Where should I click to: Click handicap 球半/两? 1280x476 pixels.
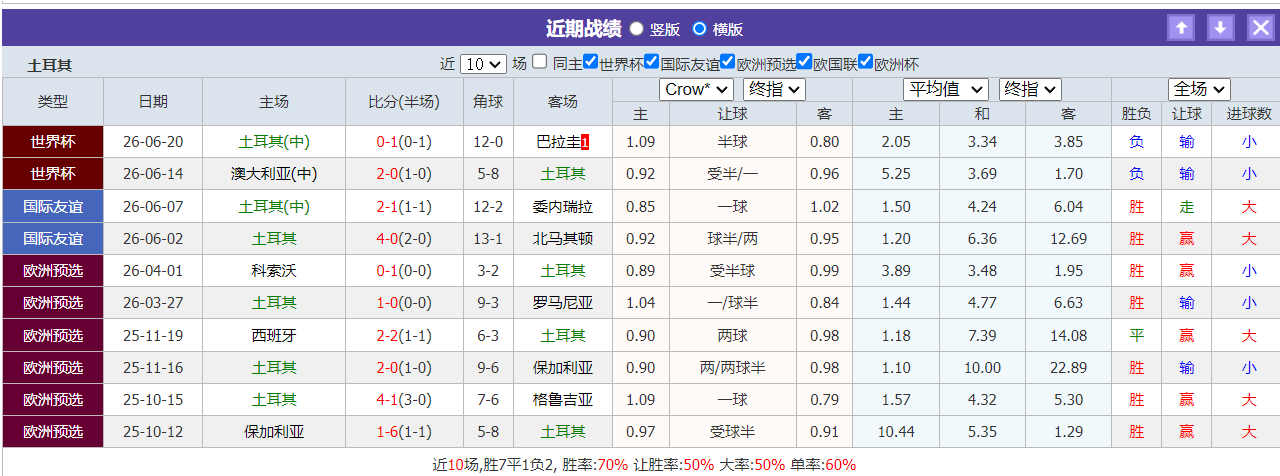[x=733, y=239]
